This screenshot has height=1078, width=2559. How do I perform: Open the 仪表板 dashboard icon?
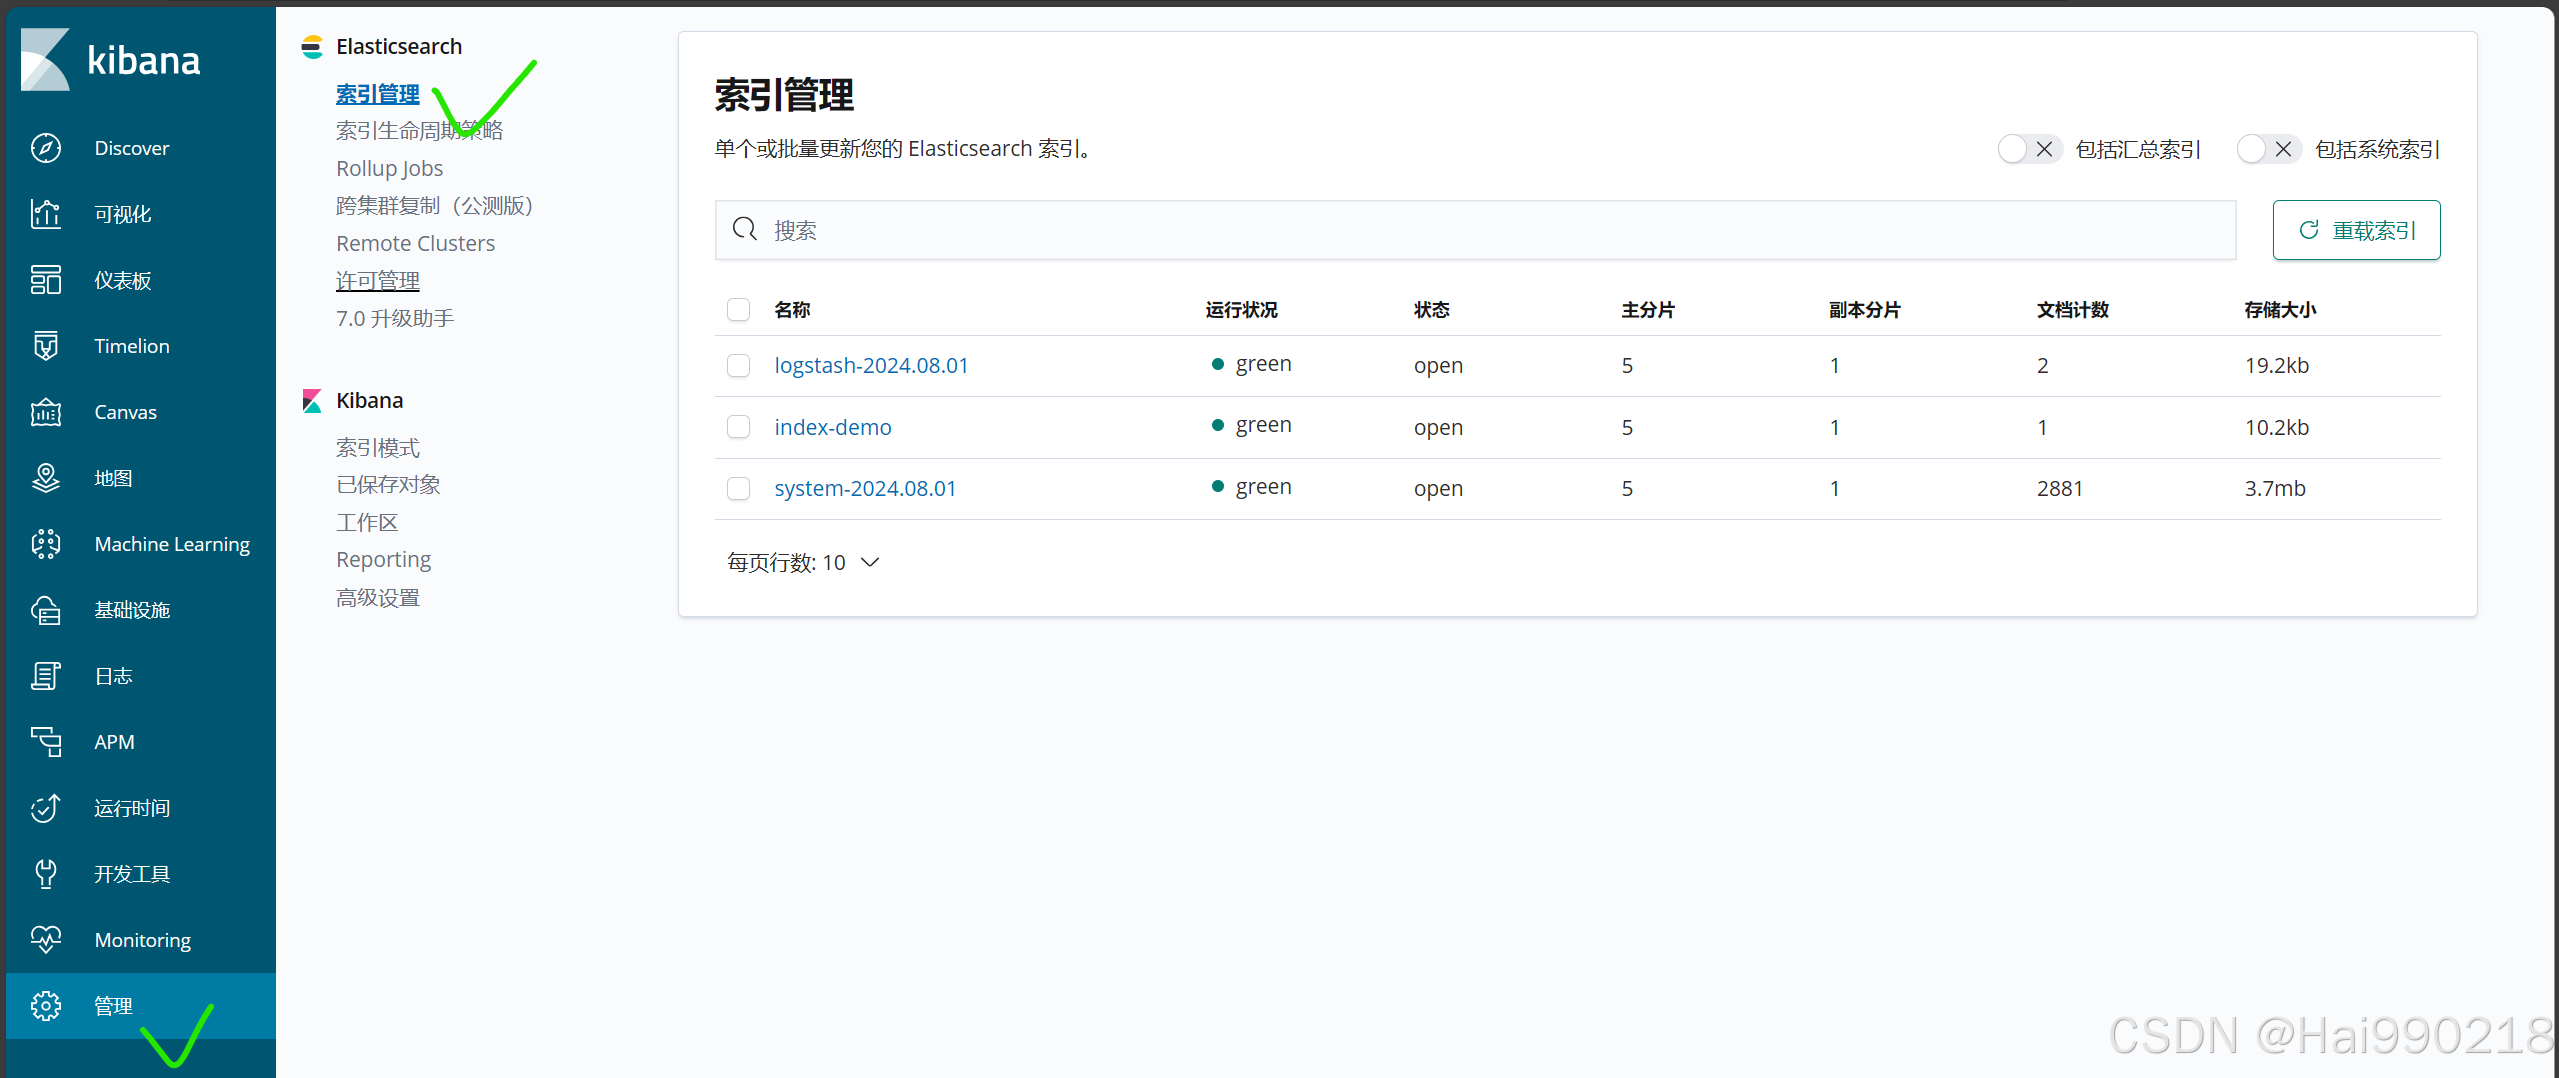46,280
